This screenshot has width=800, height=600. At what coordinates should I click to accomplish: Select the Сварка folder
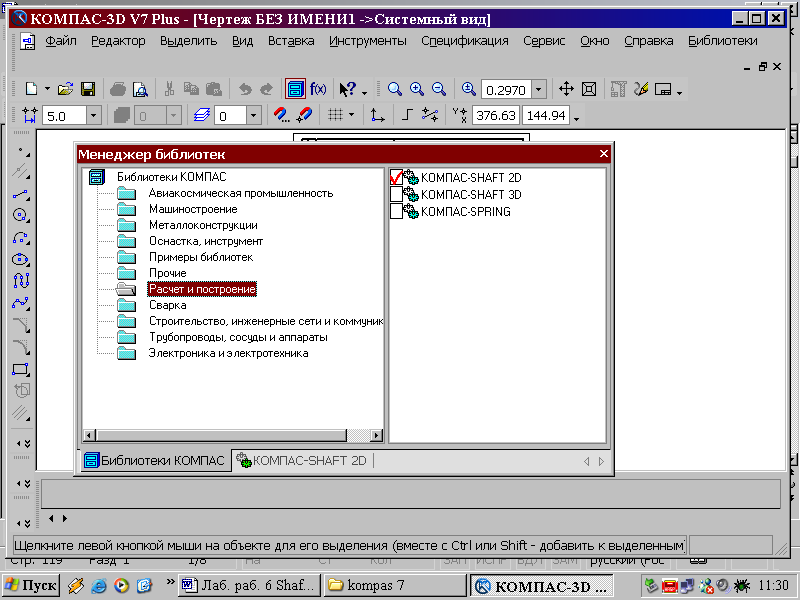167,305
